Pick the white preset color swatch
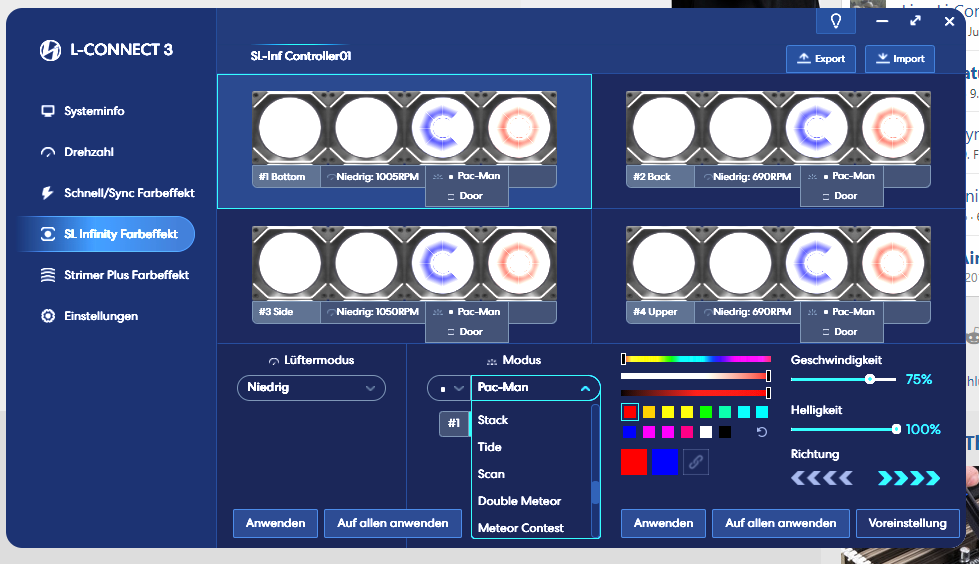The width and height of the screenshot is (979, 564). pyautogui.click(x=706, y=432)
